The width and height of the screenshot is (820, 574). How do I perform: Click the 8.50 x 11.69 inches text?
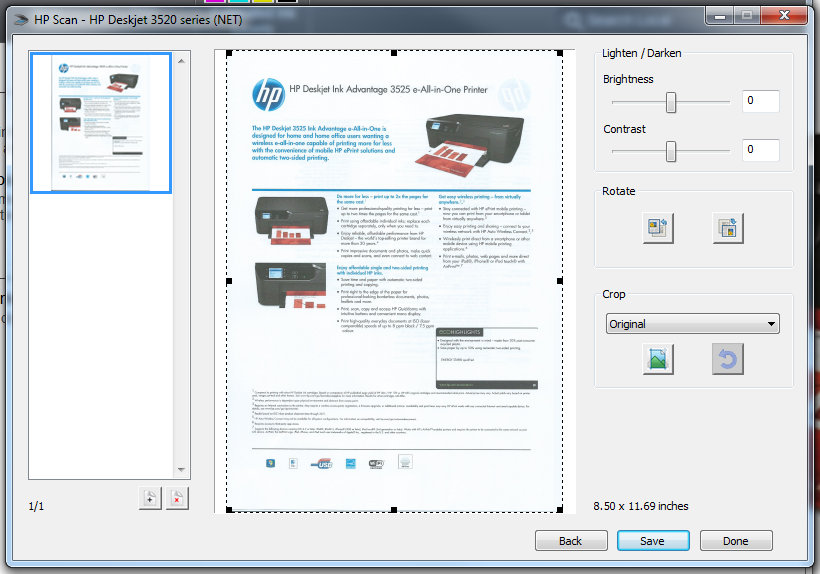pos(641,506)
